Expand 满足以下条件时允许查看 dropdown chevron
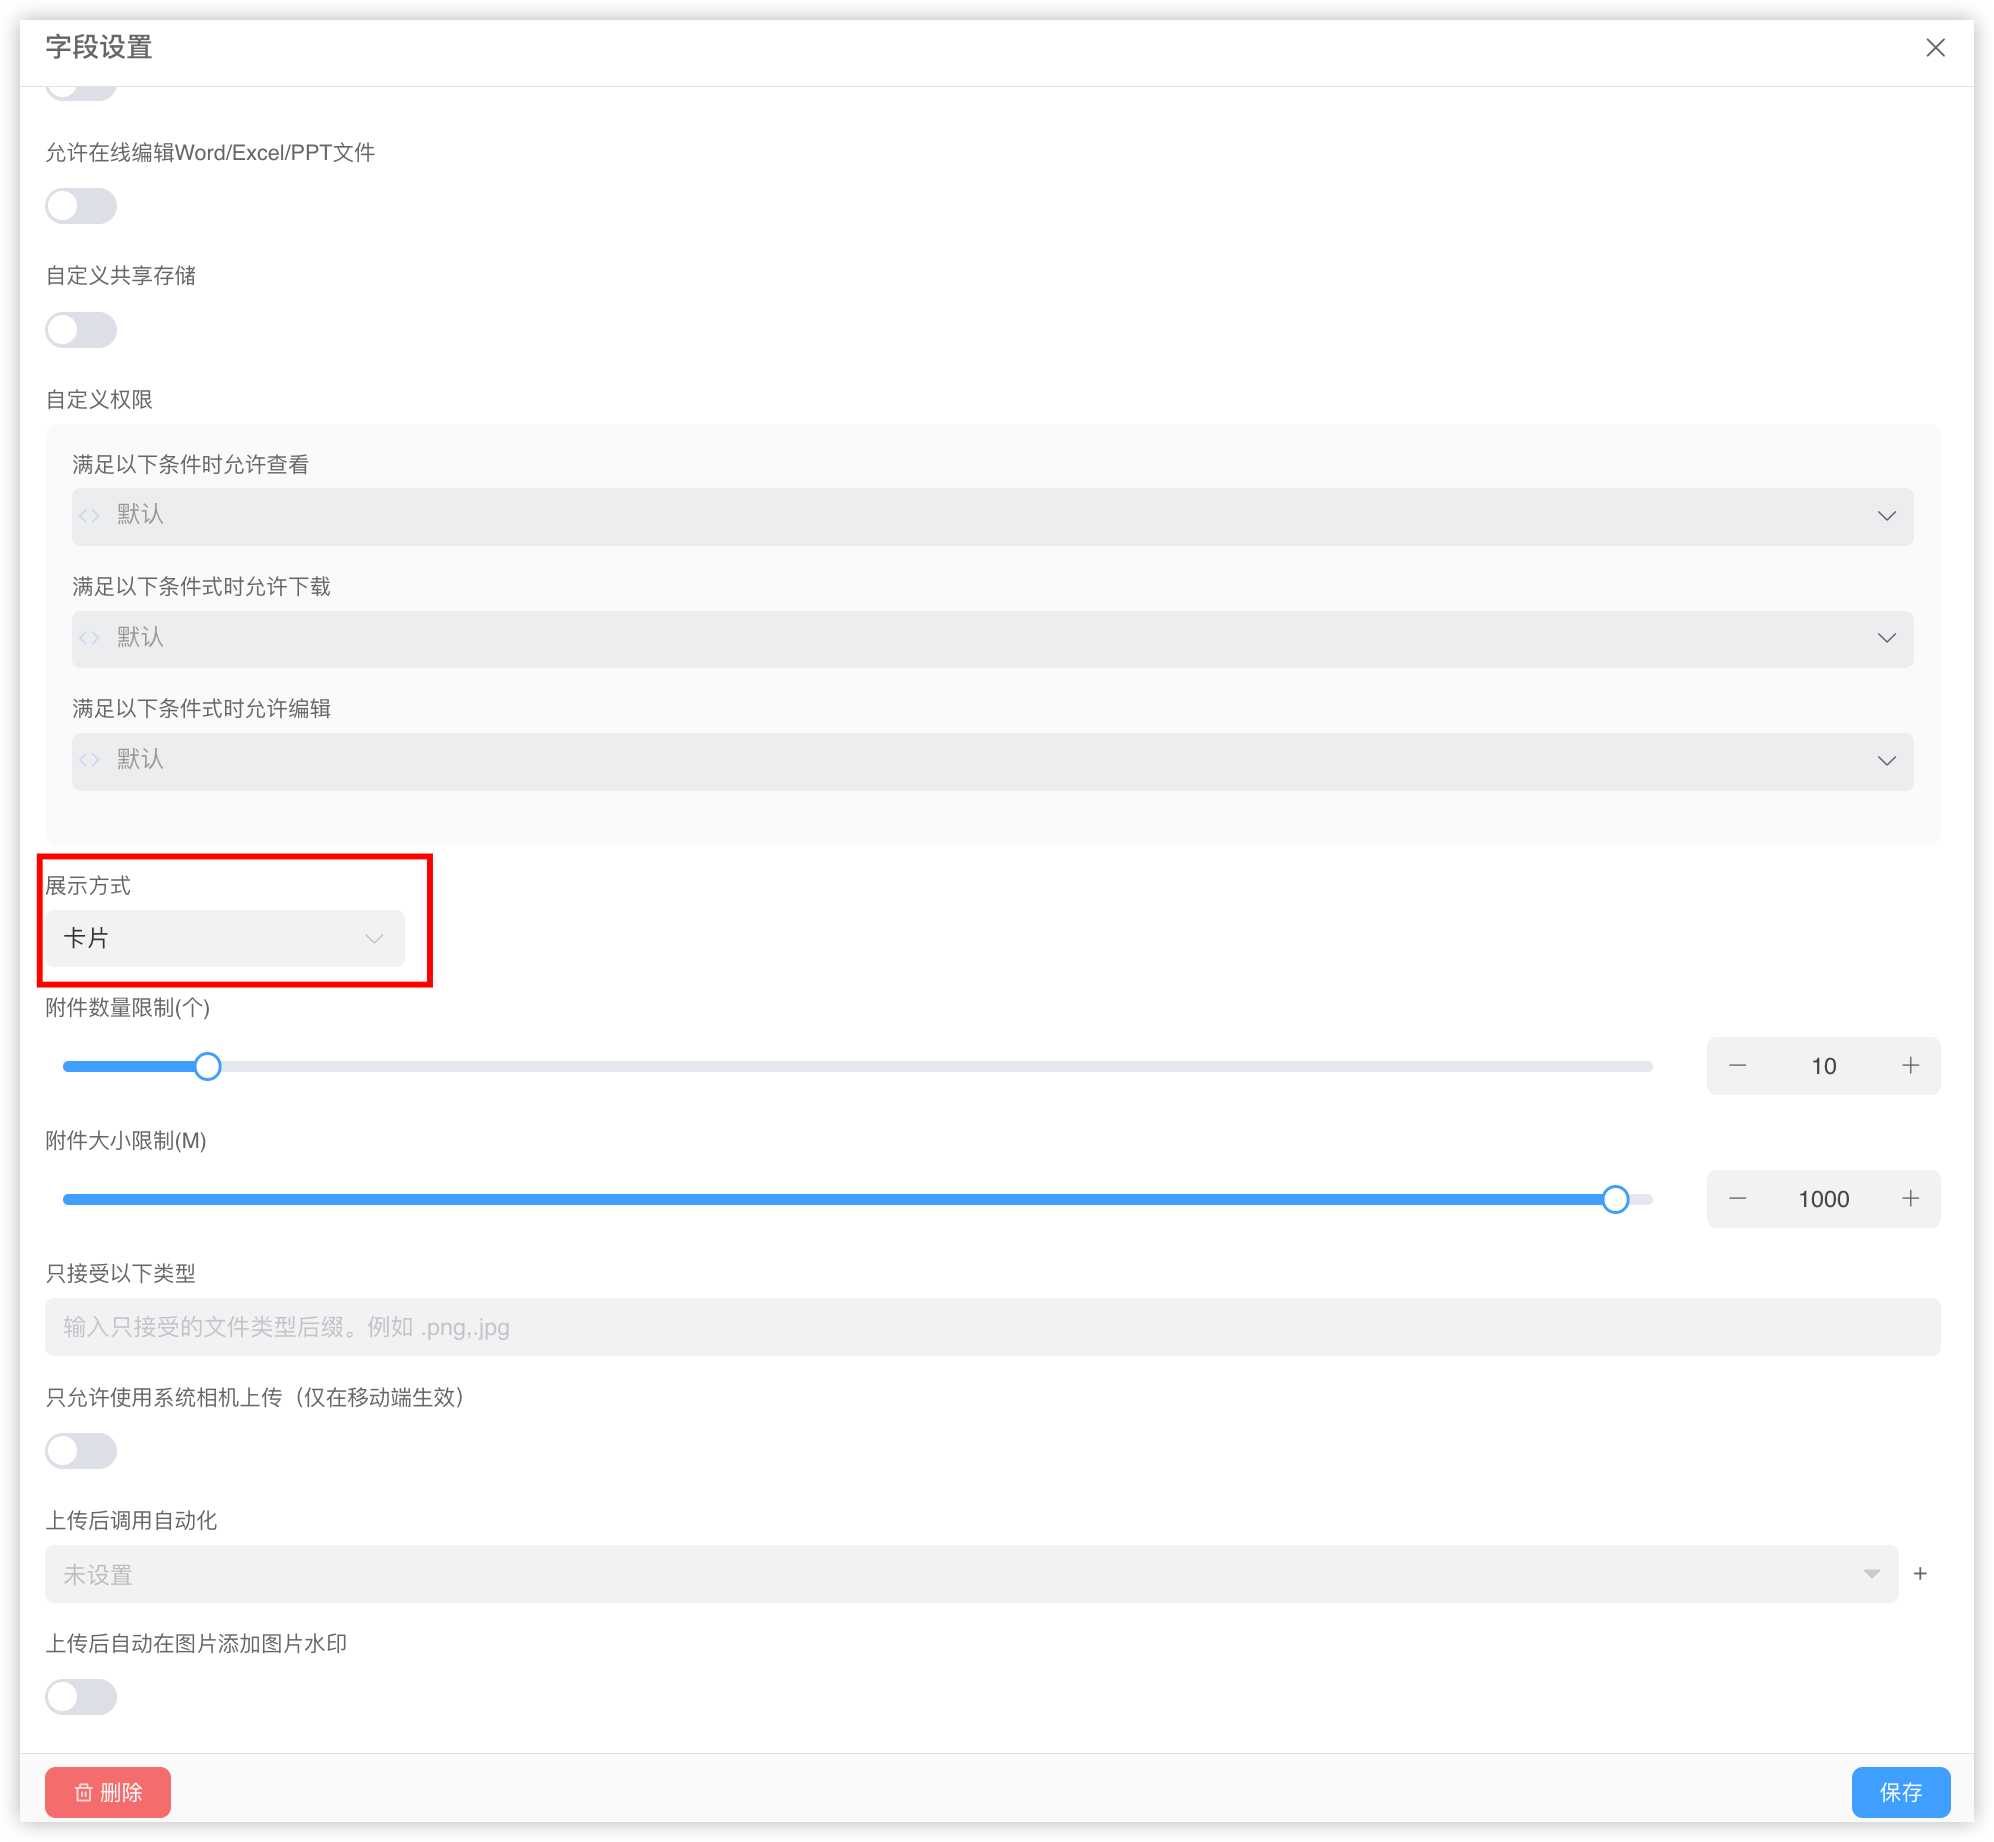Image resolution: width=1994 pixels, height=1842 pixels. tap(1886, 516)
